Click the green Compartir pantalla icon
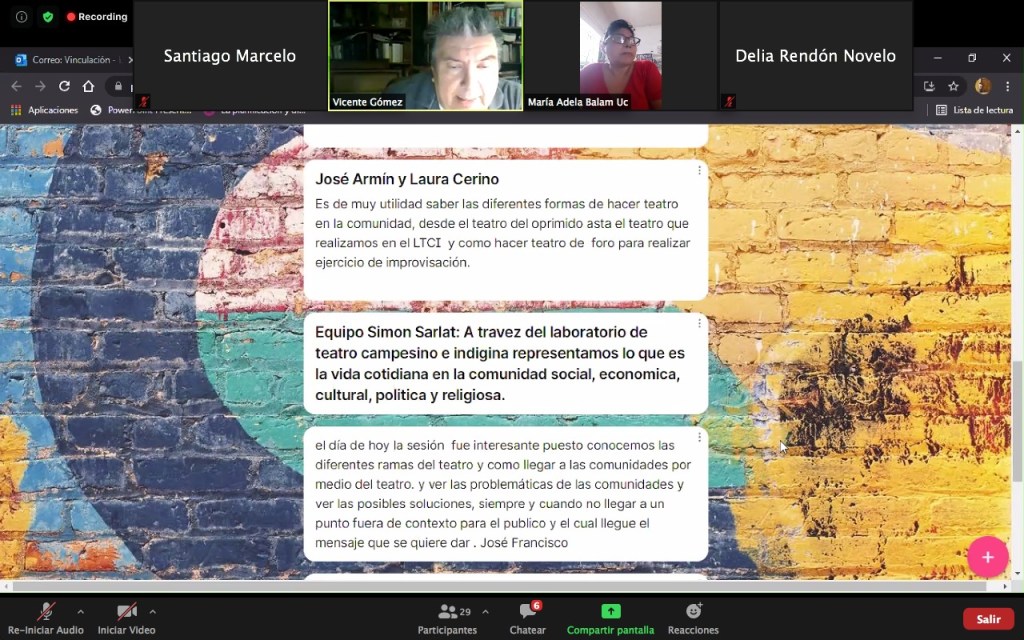 coord(610,611)
